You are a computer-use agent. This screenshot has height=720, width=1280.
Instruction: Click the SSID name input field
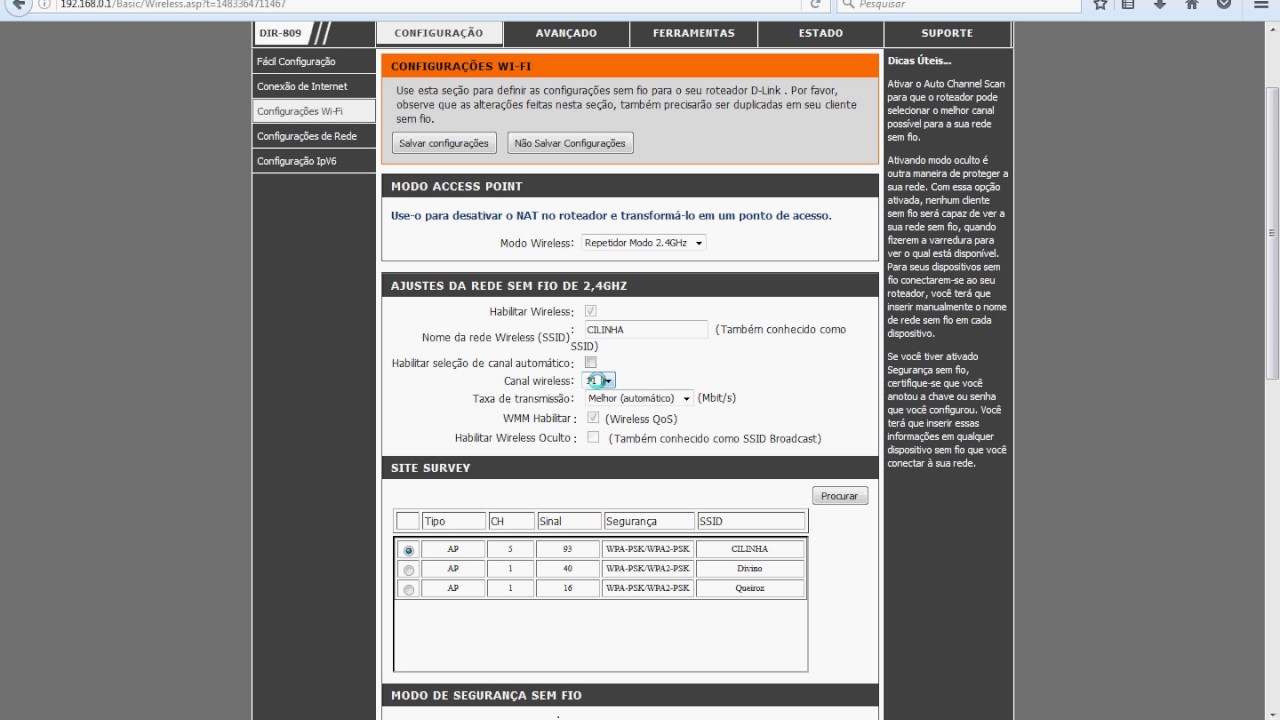click(x=645, y=329)
